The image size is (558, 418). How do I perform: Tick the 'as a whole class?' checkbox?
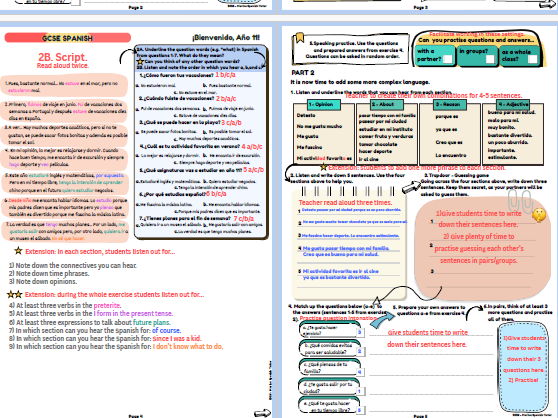point(532,59)
